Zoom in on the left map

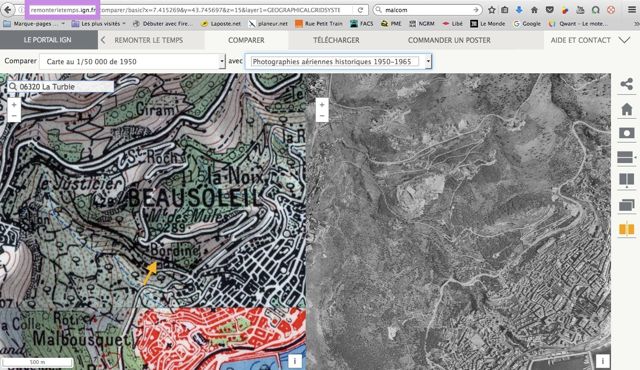click(14, 105)
